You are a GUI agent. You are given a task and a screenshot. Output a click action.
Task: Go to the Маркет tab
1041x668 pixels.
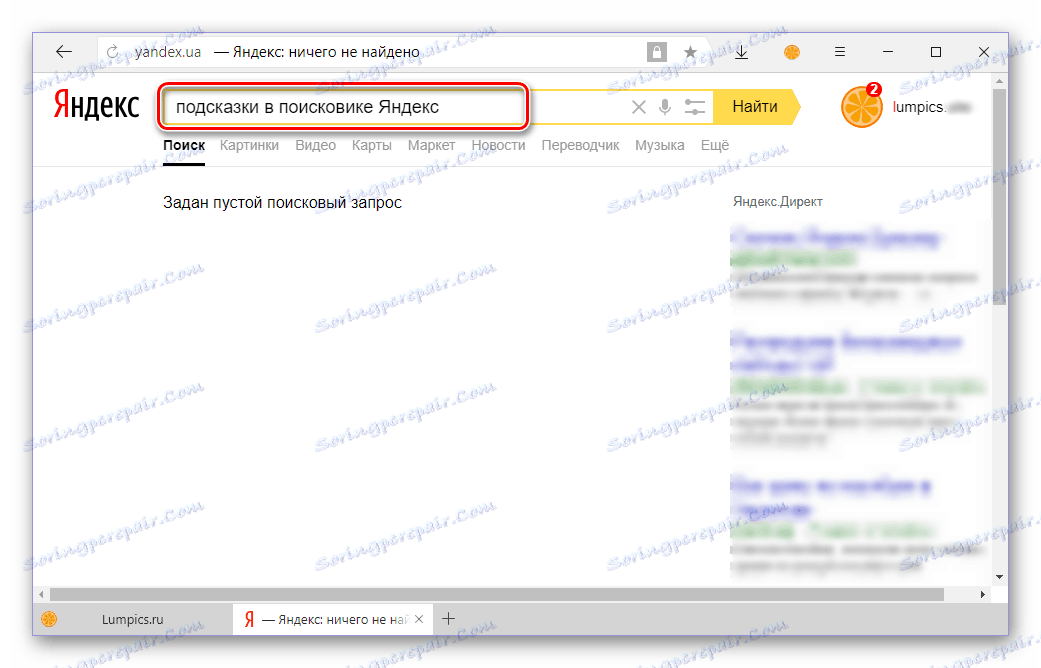pos(432,145)
